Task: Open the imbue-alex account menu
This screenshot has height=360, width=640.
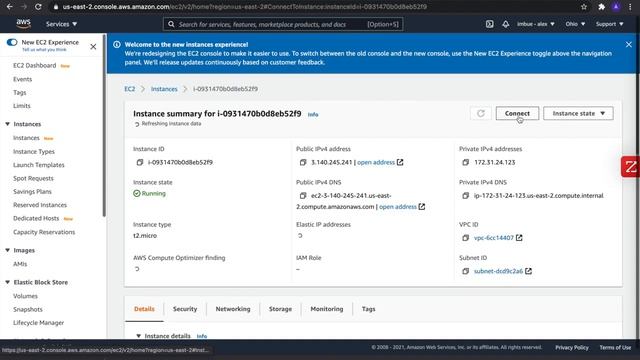Action: pyautogui.click(x=536, y=24)
